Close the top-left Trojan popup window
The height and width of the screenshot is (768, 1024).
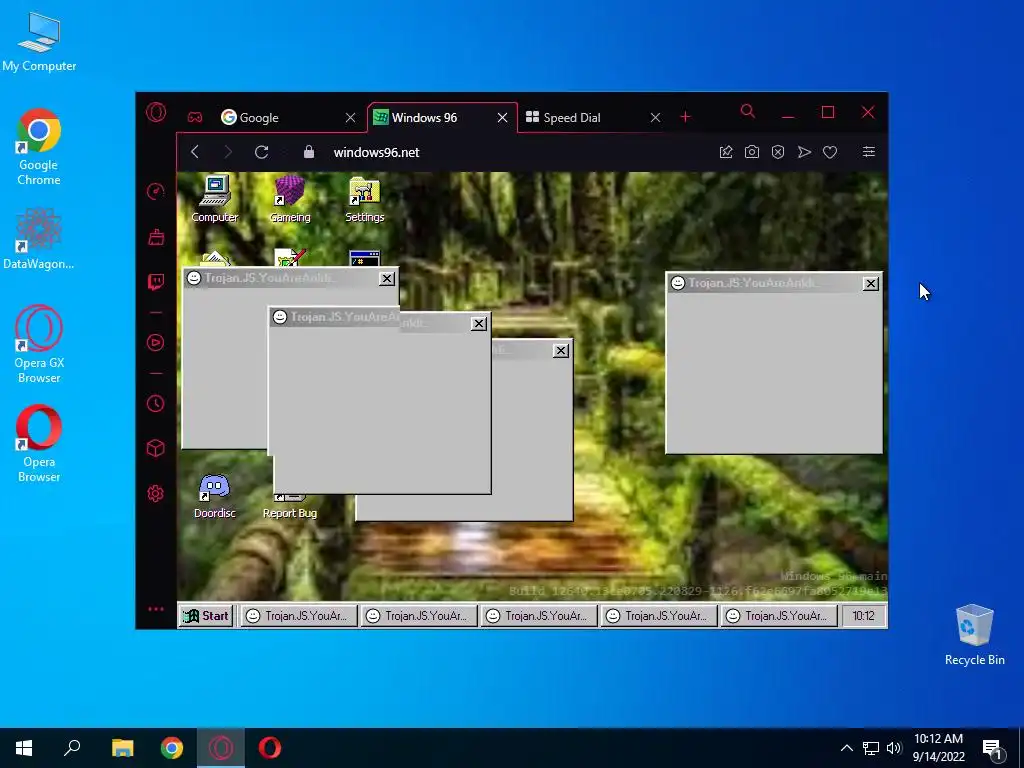[x=387, y=278]
